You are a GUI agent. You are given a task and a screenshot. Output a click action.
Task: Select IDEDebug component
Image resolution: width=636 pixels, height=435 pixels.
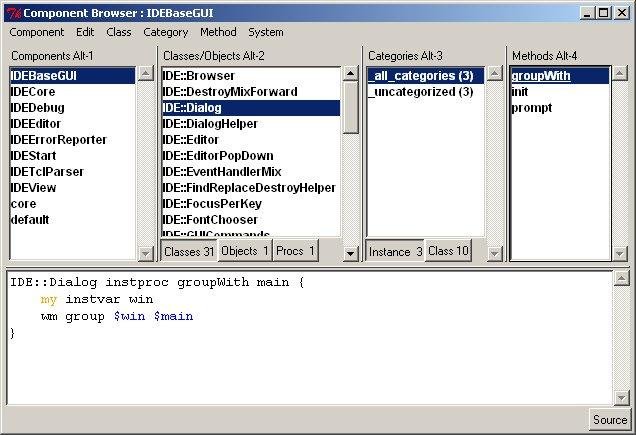pos(73,108)
